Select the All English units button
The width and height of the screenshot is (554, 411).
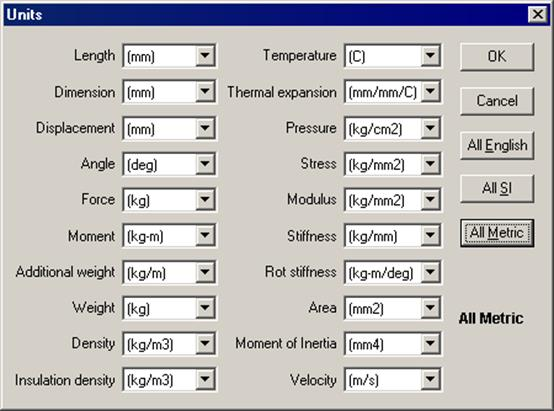[x=497, y=145]
